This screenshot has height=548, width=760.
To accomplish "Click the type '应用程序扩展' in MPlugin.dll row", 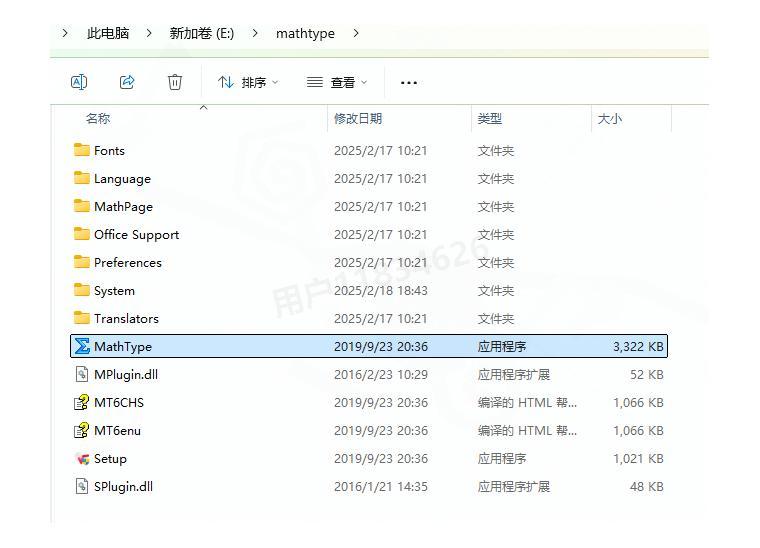I will [514, 375].
